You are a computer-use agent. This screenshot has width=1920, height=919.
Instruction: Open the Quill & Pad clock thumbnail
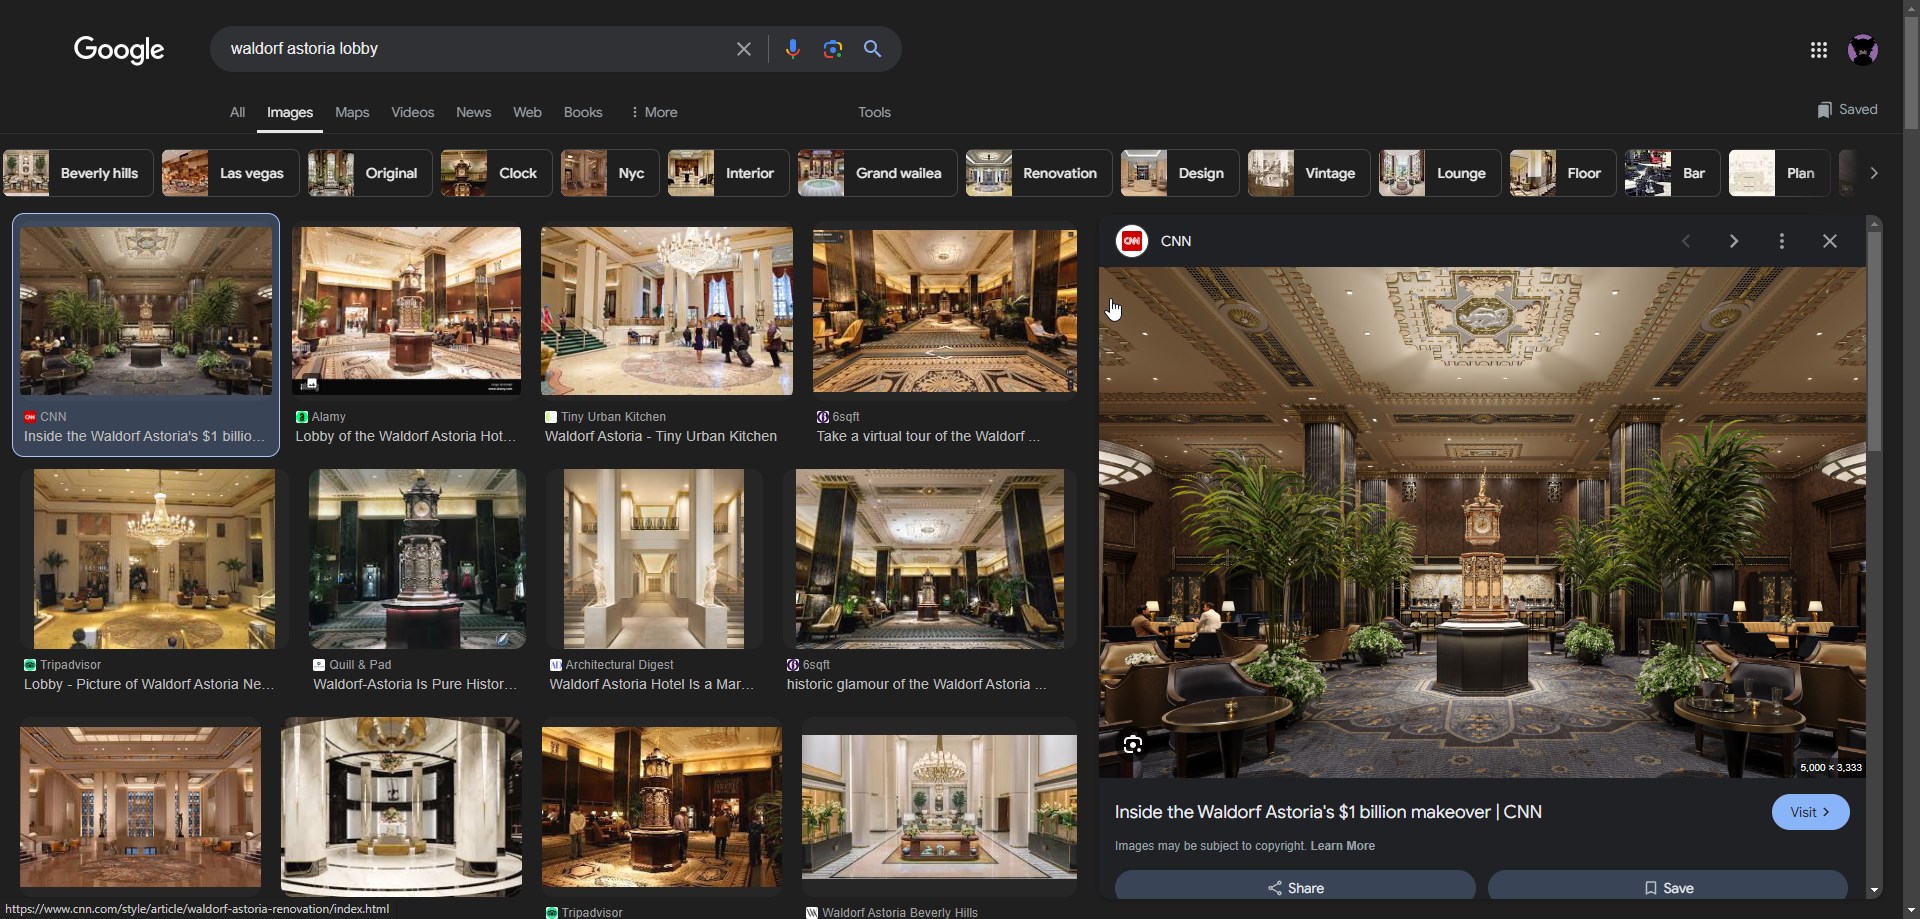pos(417,559)
